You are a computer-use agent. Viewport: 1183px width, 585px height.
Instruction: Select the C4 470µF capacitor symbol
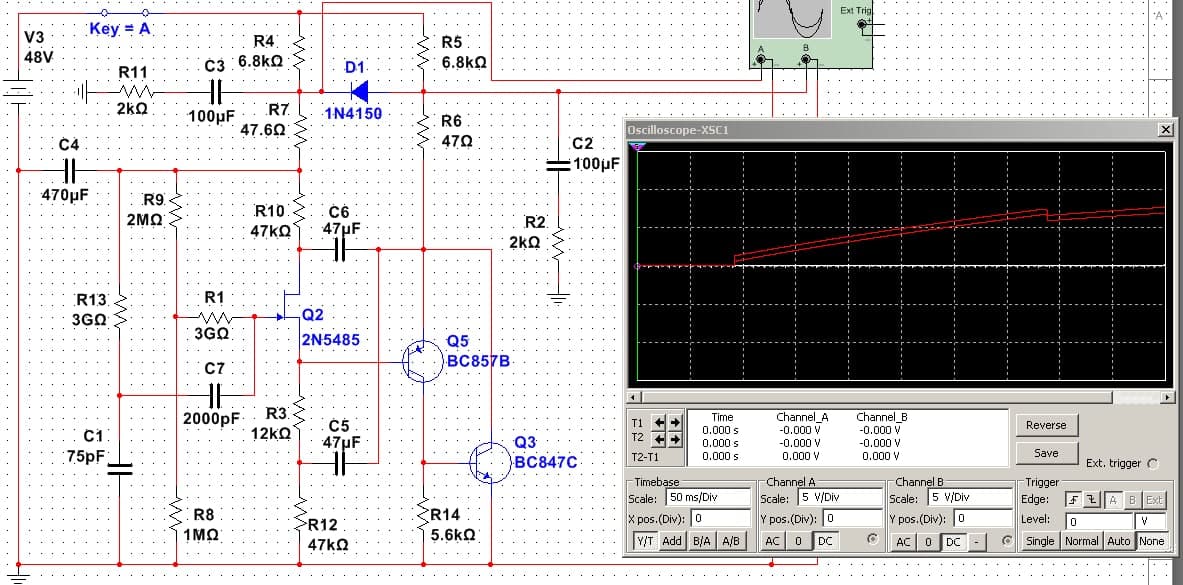coord(69,171)
